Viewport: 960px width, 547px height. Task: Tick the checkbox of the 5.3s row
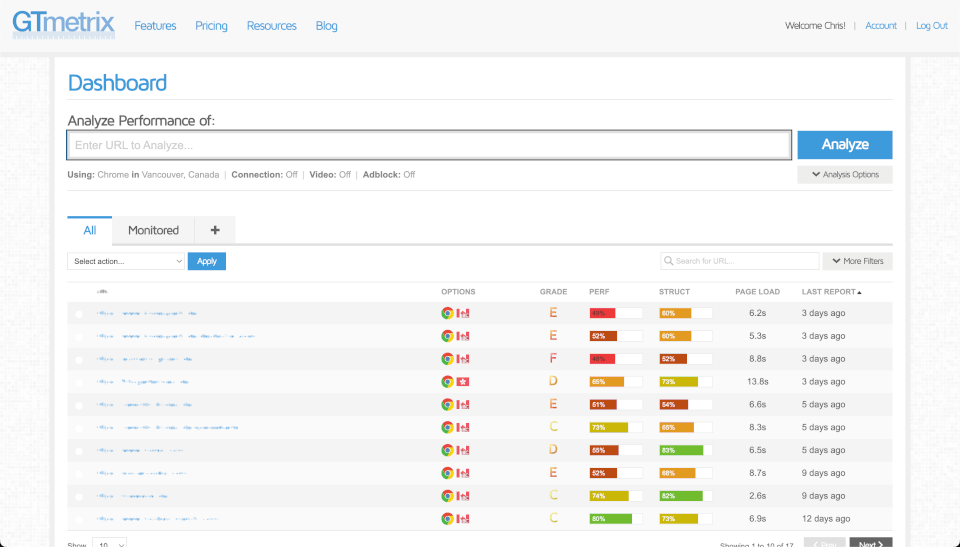click(78, 337)
